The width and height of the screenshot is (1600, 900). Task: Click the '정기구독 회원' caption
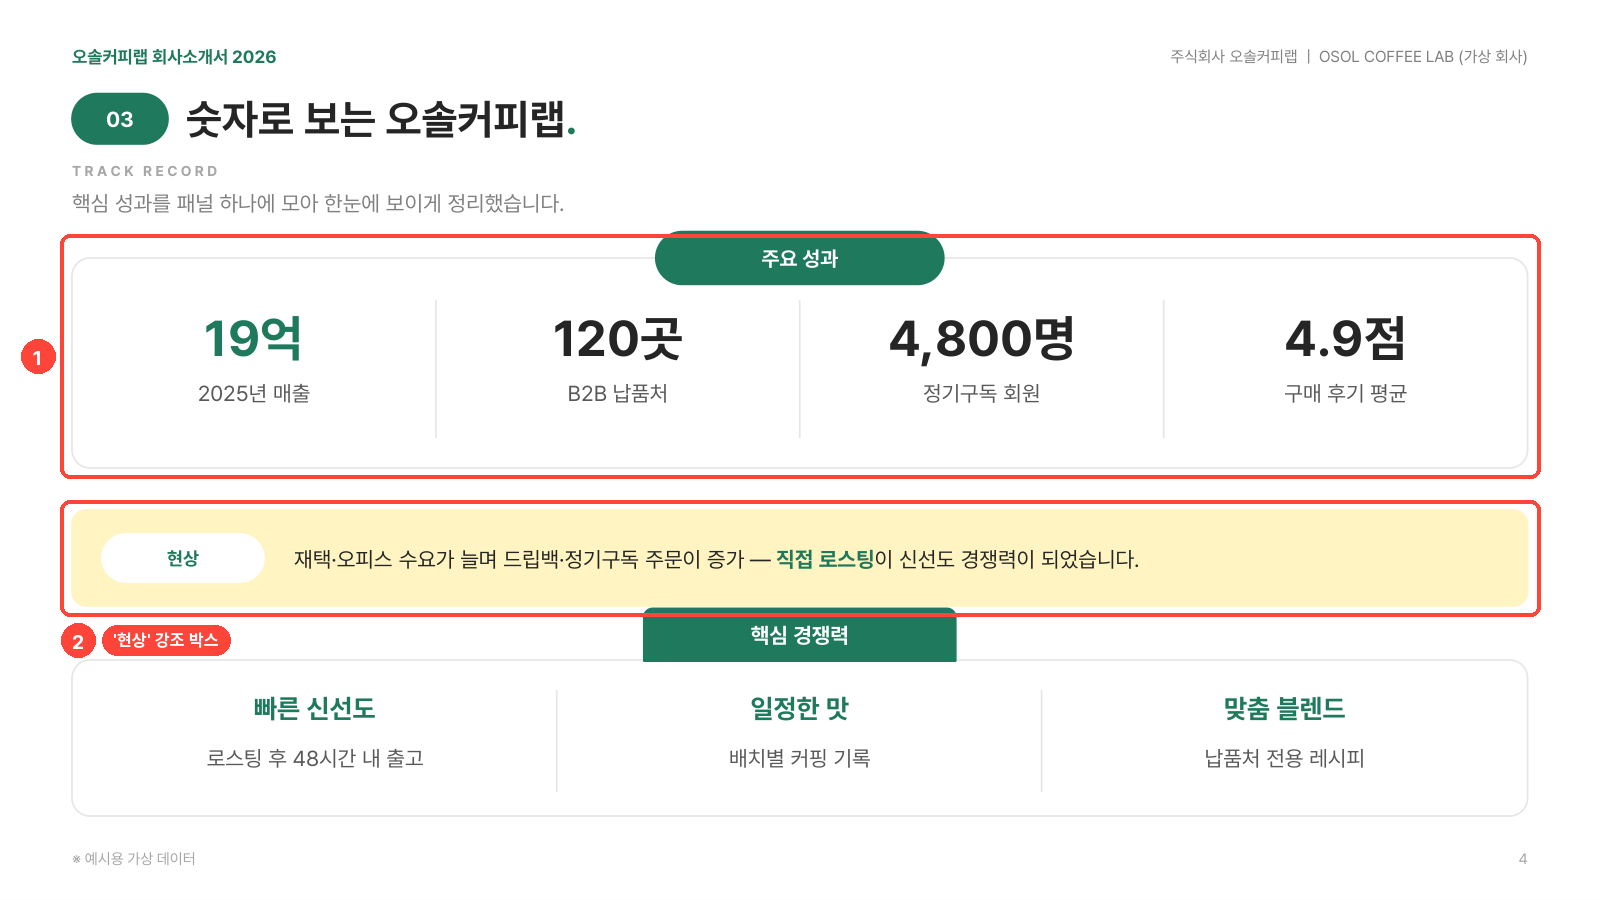pos(982,394)
